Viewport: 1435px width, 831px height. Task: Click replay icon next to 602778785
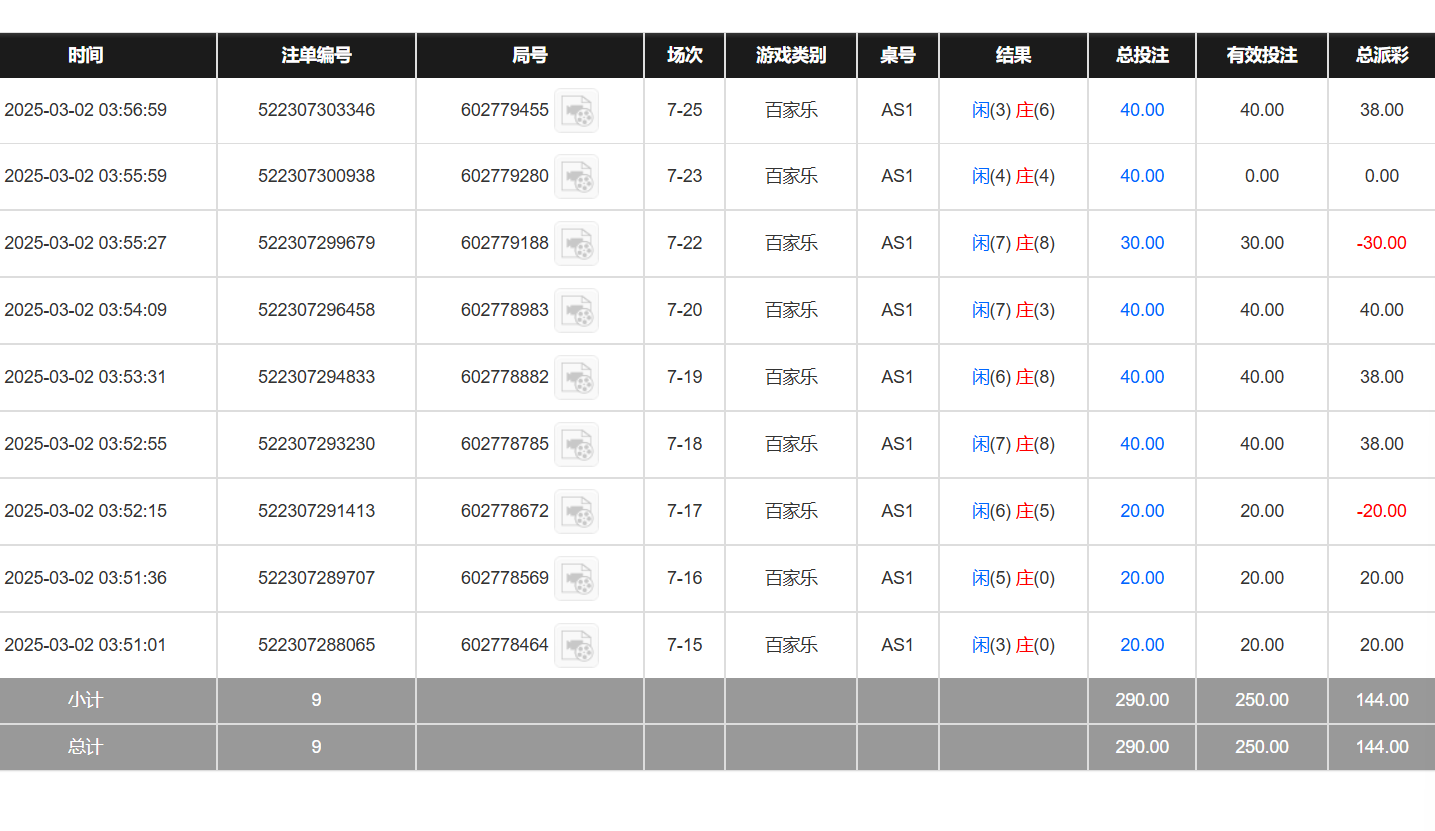click(576, 445)
